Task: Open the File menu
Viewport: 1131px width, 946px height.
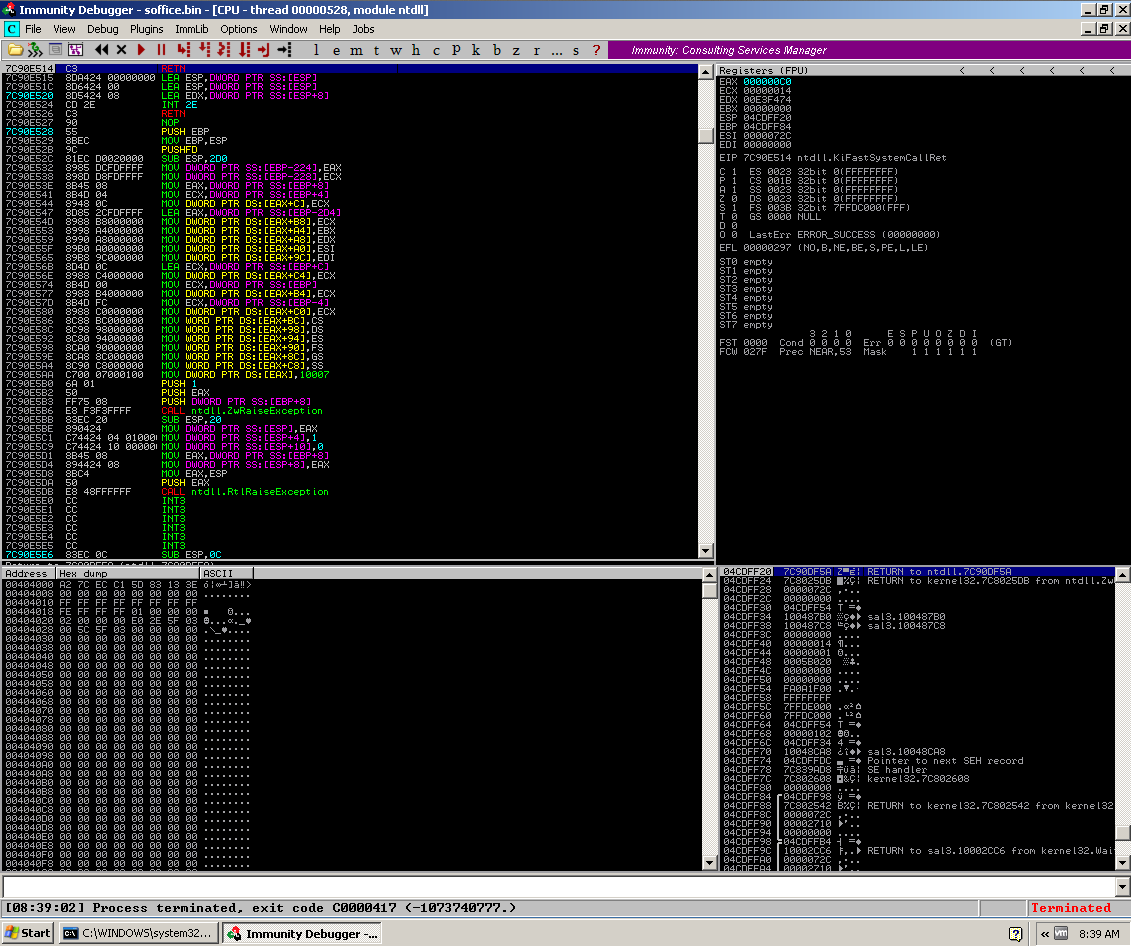Action: click(x=33, y=29)
